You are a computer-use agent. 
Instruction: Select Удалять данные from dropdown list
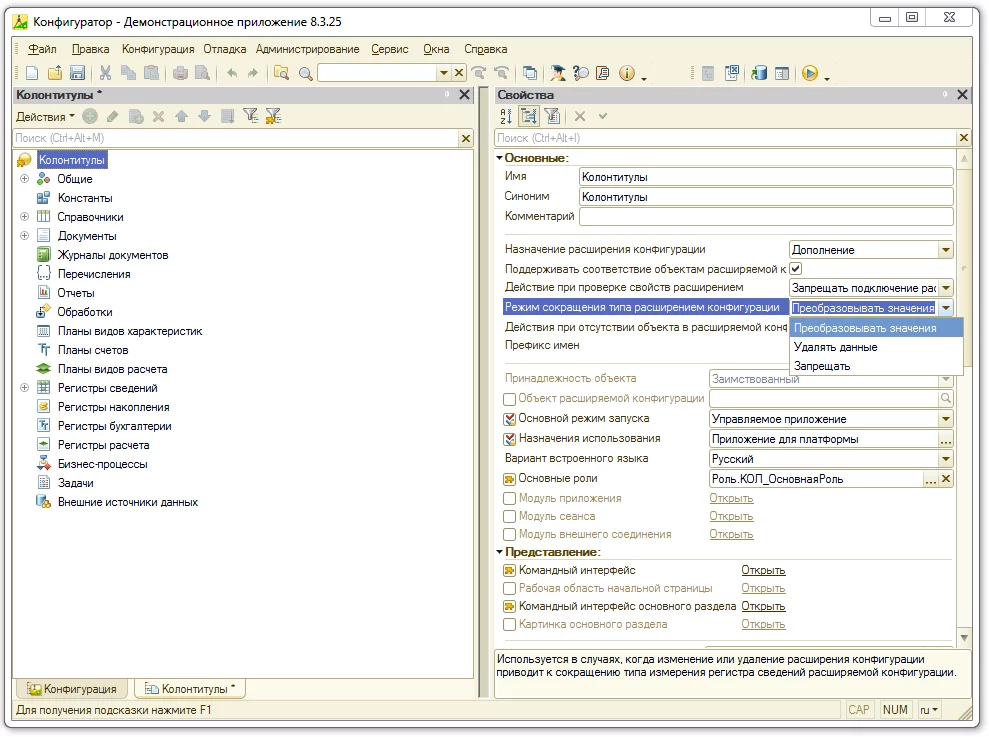pos(835,347)
